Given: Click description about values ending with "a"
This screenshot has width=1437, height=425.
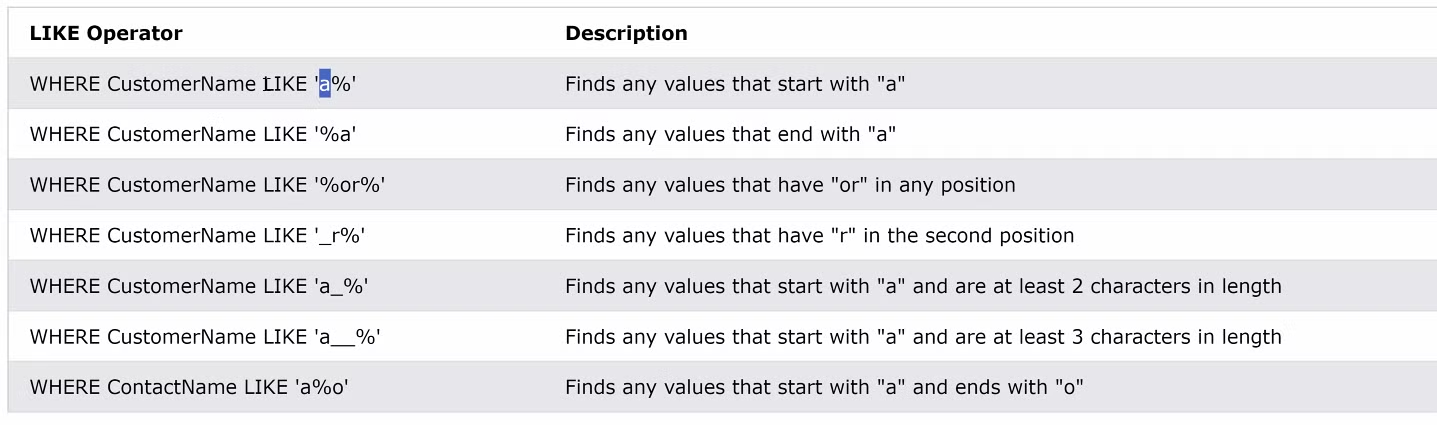Looking at the screenshot, I should click(x=730, y=134).
